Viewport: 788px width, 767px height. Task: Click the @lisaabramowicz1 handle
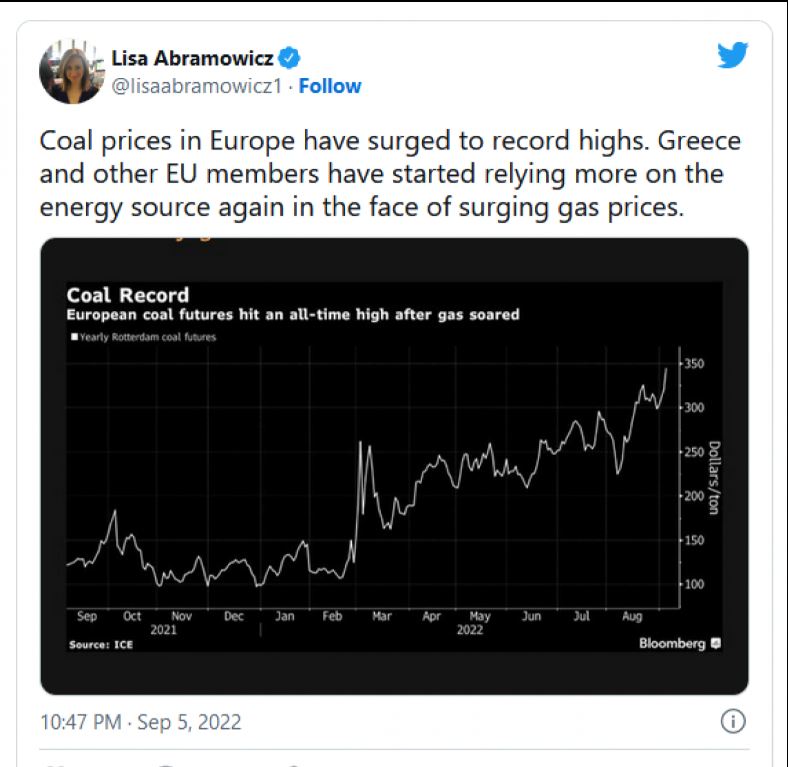tap(196, 86)
